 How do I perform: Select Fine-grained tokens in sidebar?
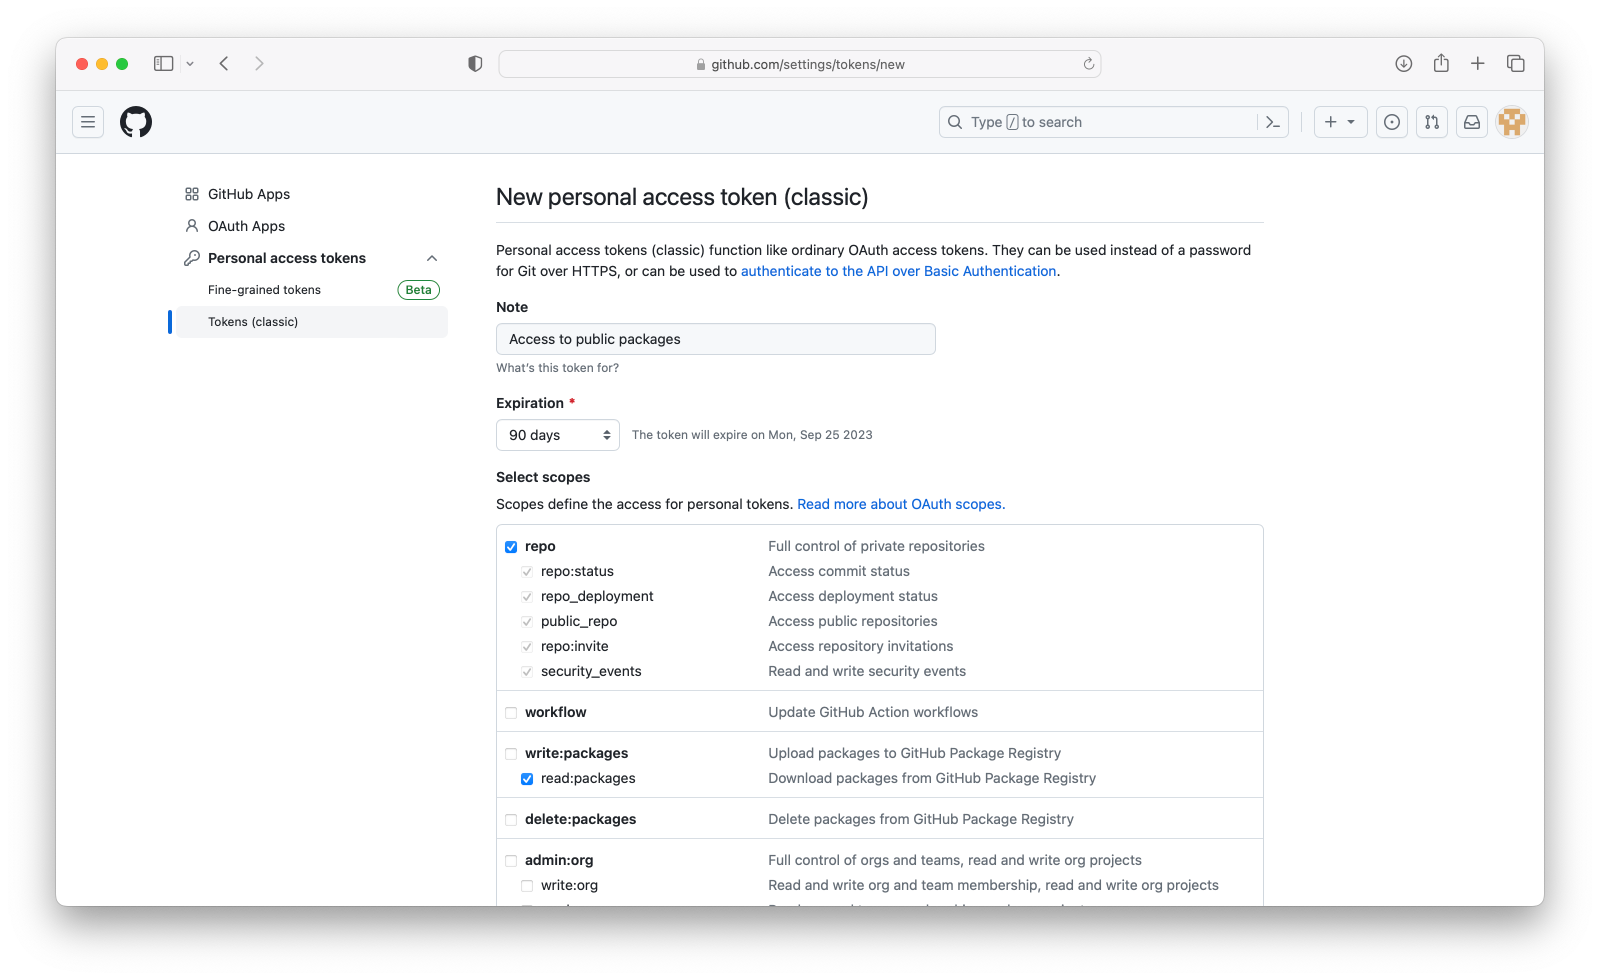pyautogui.click(x=264, y=290)
